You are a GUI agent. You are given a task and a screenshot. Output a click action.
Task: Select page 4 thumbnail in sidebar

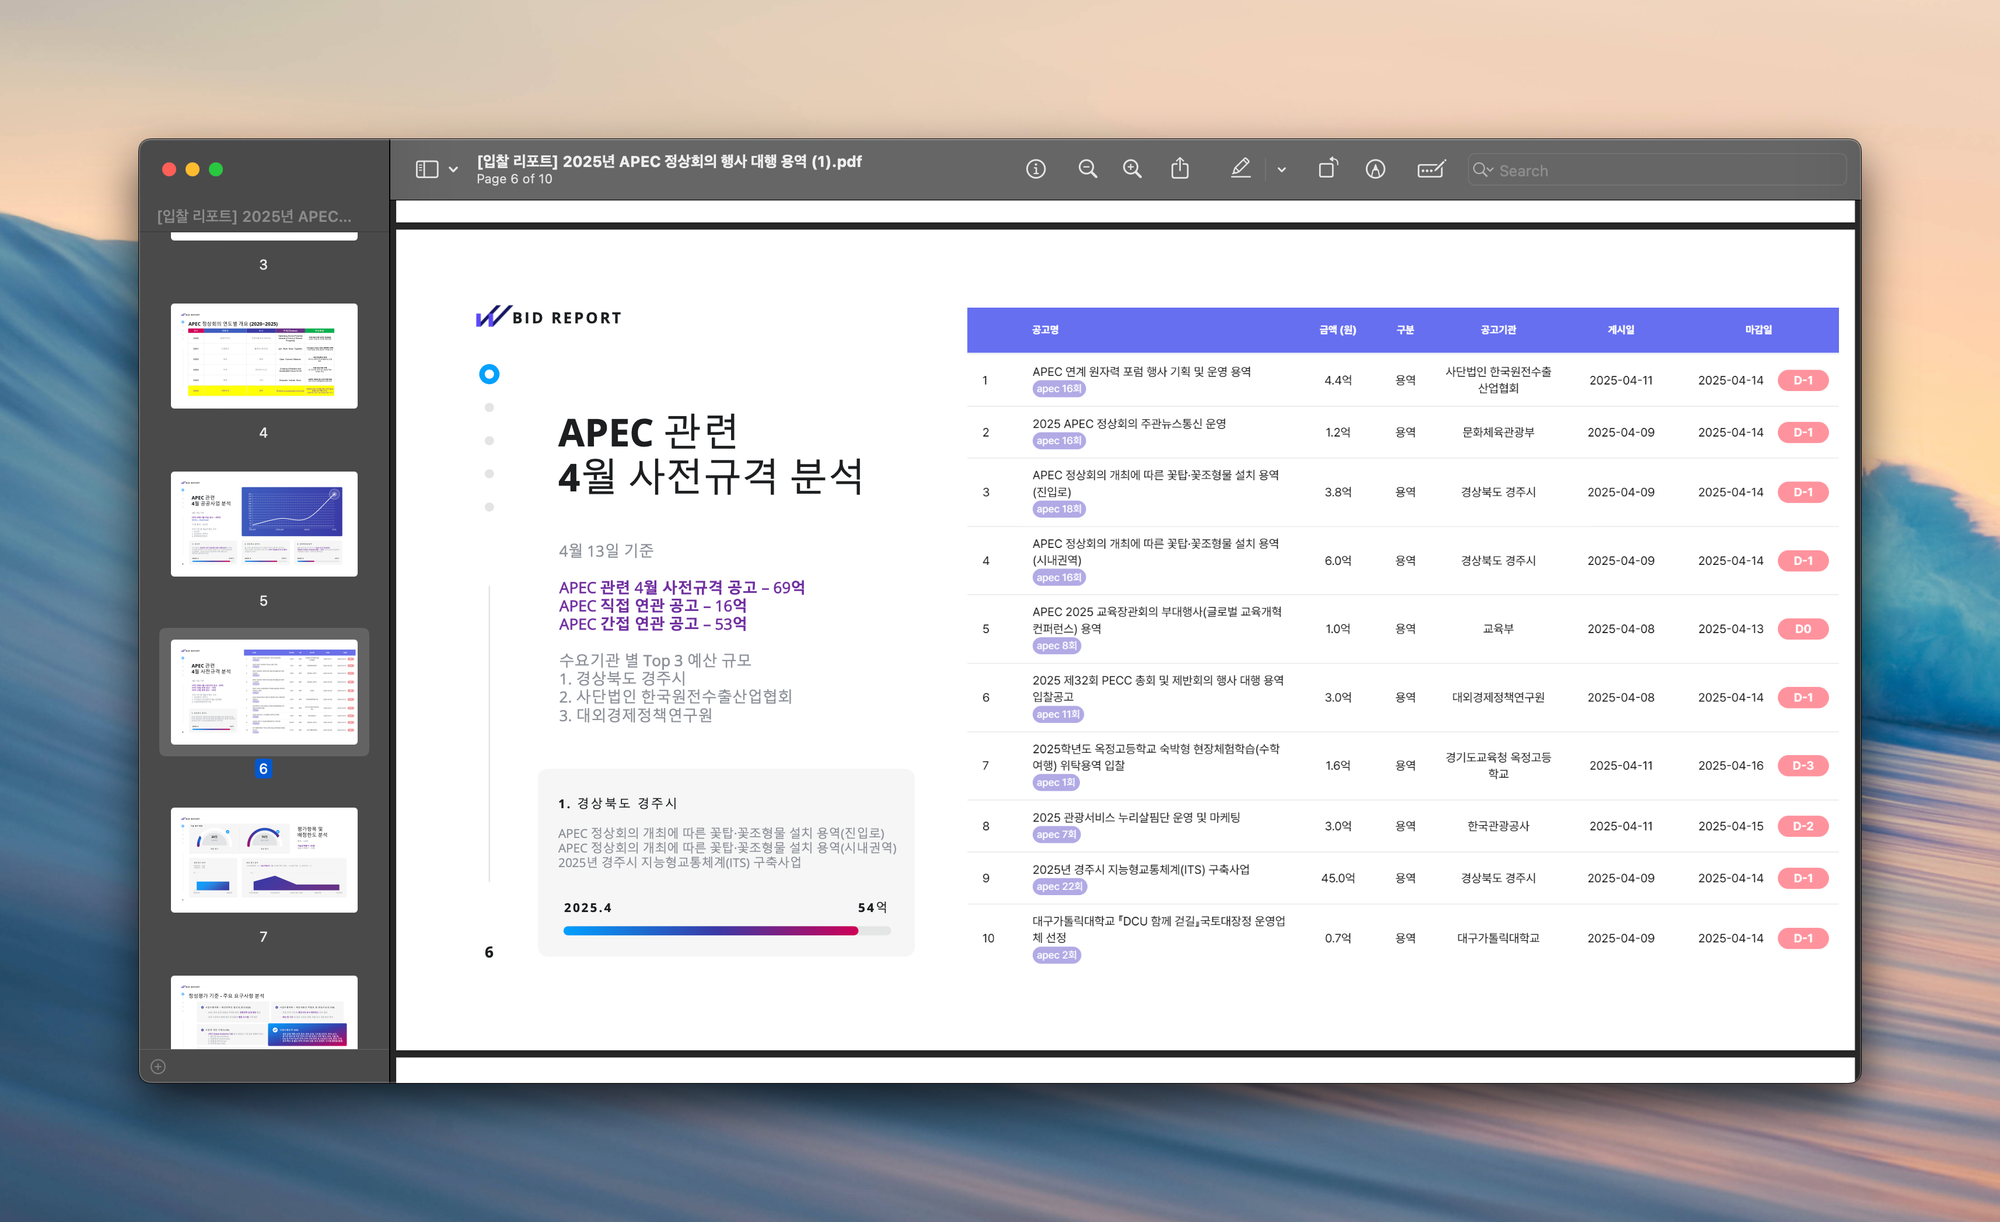pos(264,356)
